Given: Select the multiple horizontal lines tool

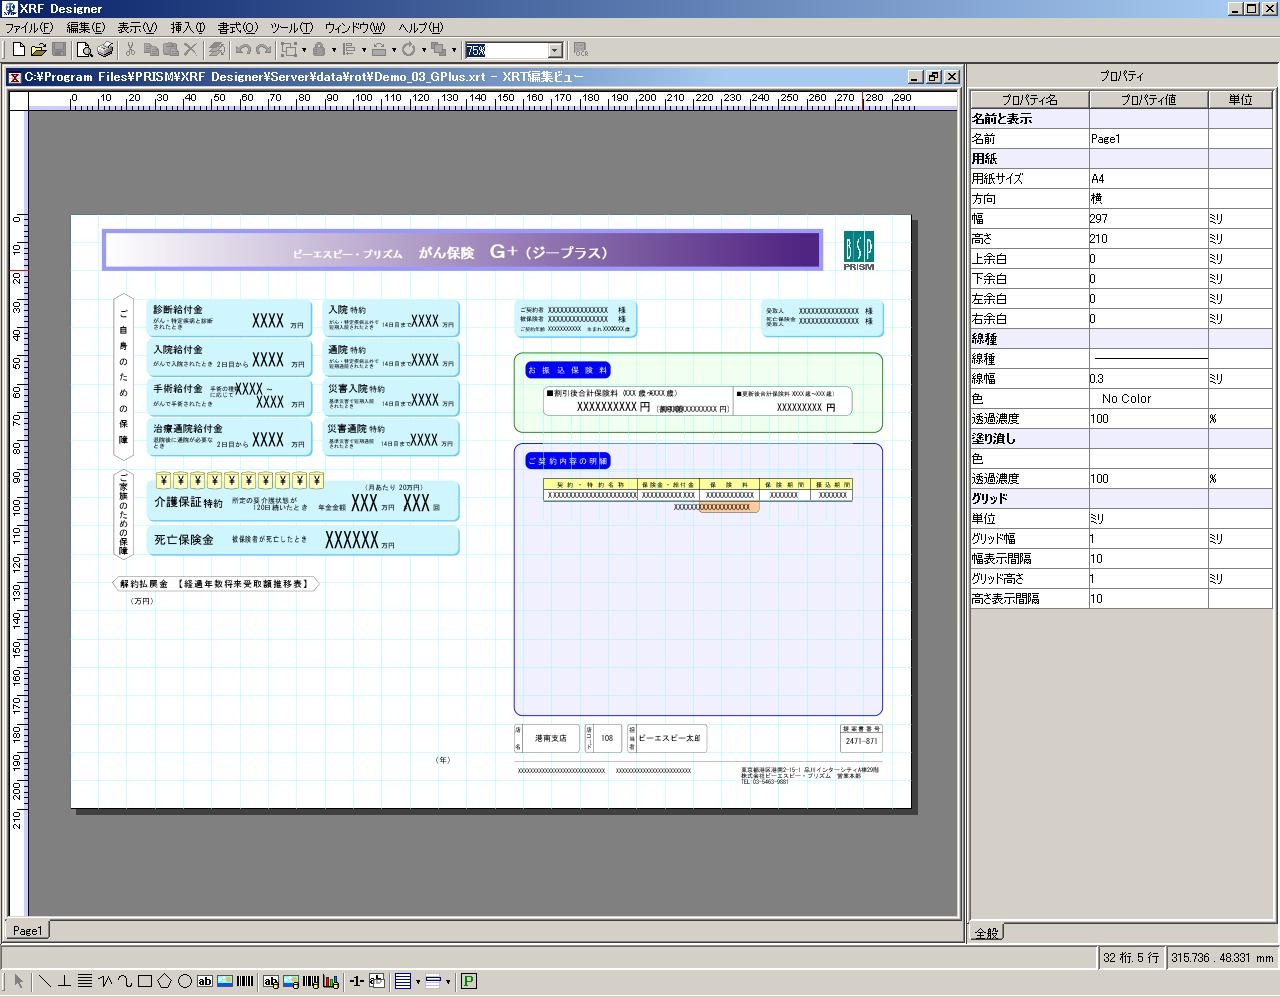Looking at the screenshot, I should [x=85, y=981].
